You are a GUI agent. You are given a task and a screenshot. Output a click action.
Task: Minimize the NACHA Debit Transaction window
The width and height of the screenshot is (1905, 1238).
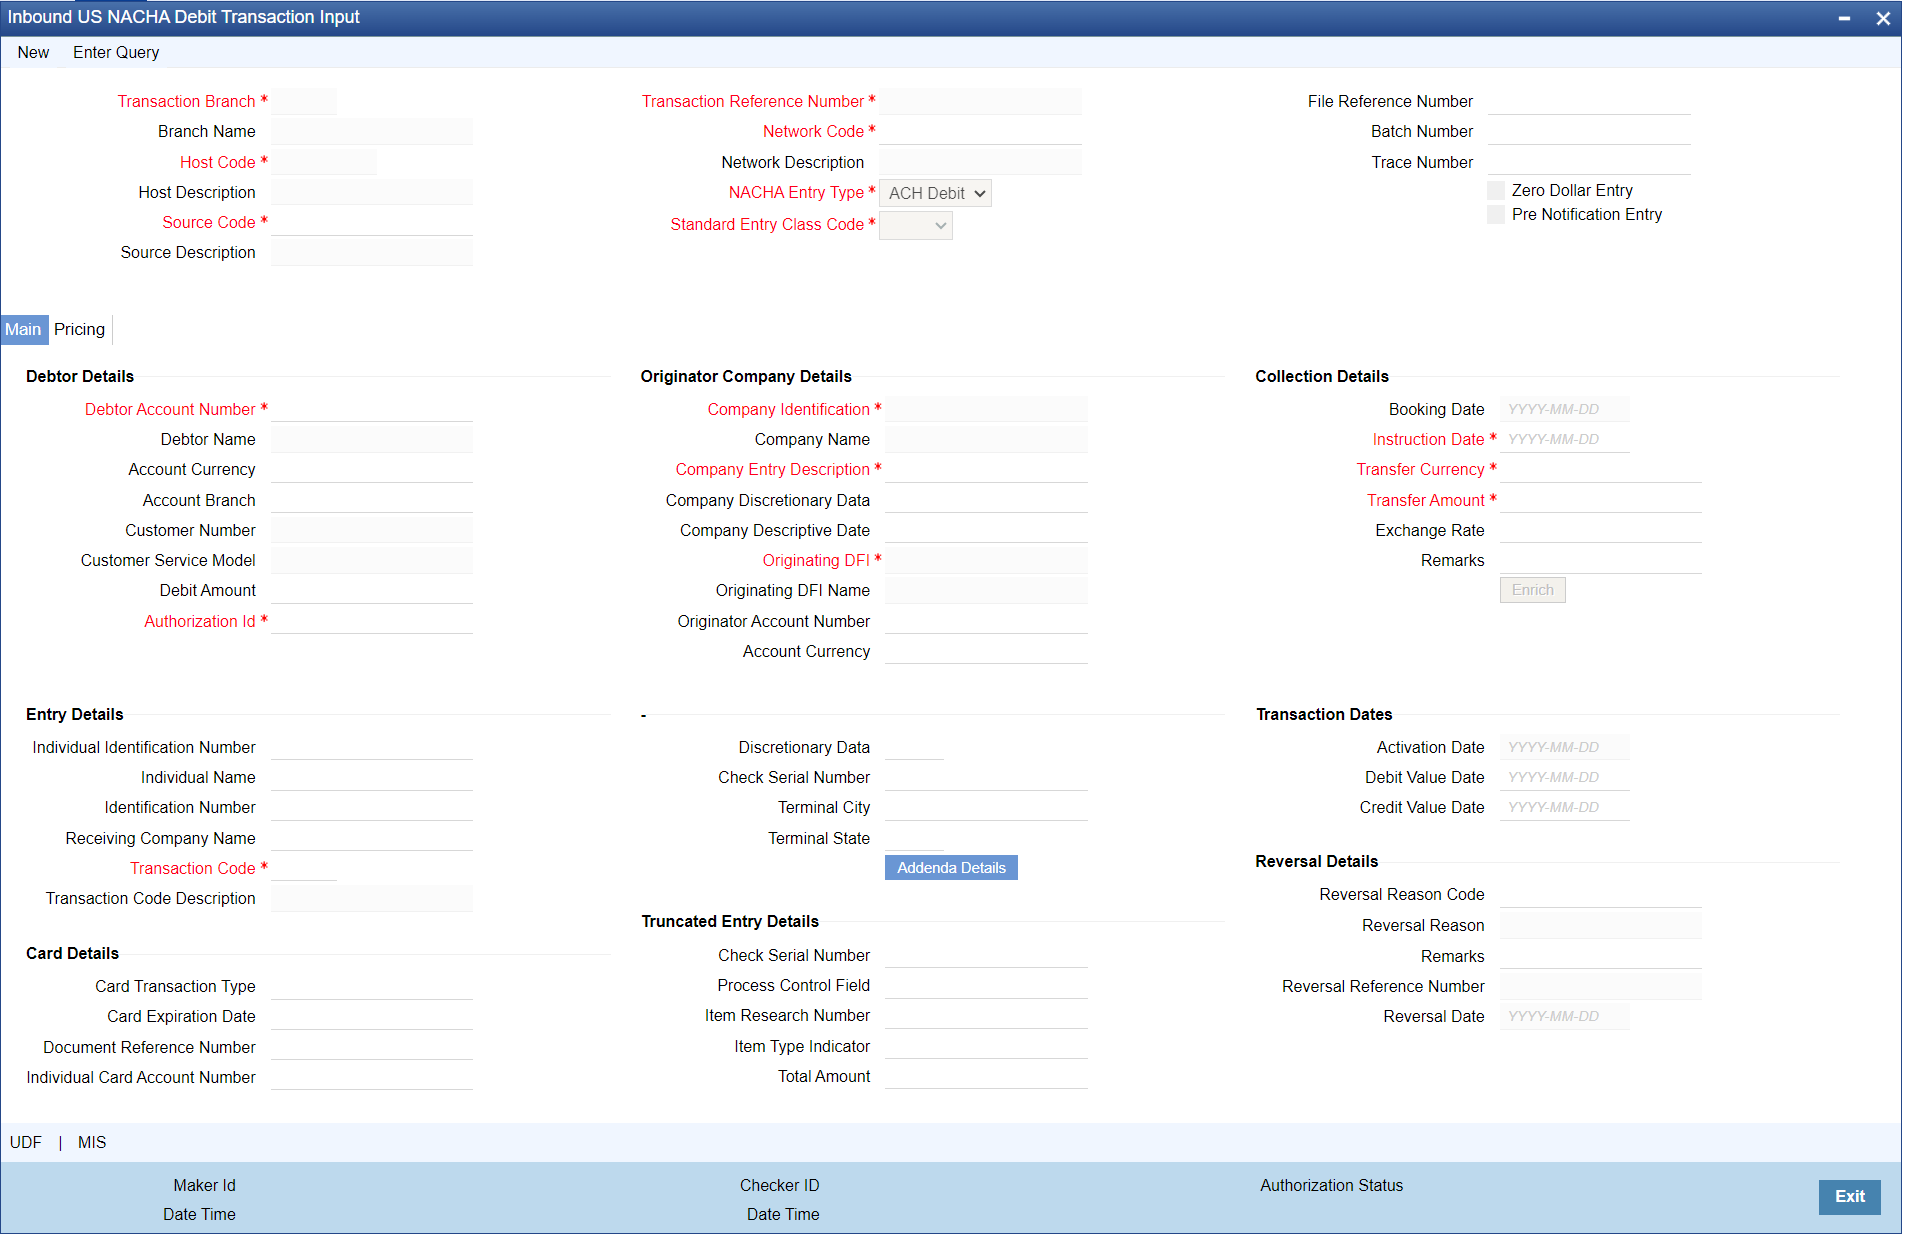(1844, 18)
